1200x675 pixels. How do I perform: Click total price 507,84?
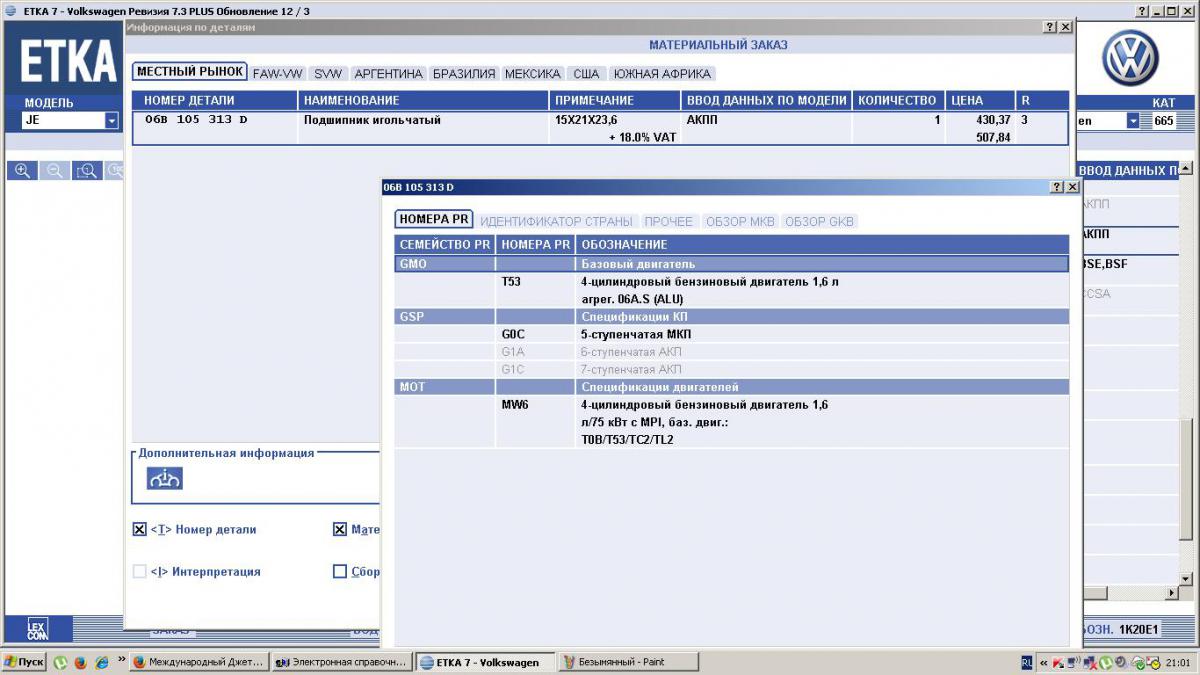pyautogui.click(x=993, y=137)
